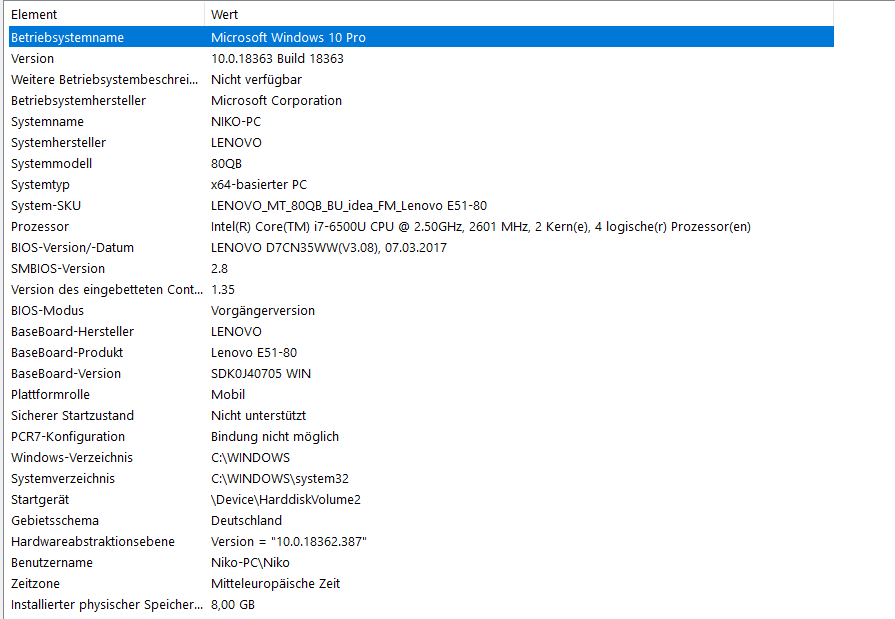
Task: Select the Gebietsschema row
Action: [x=421, y=521]
